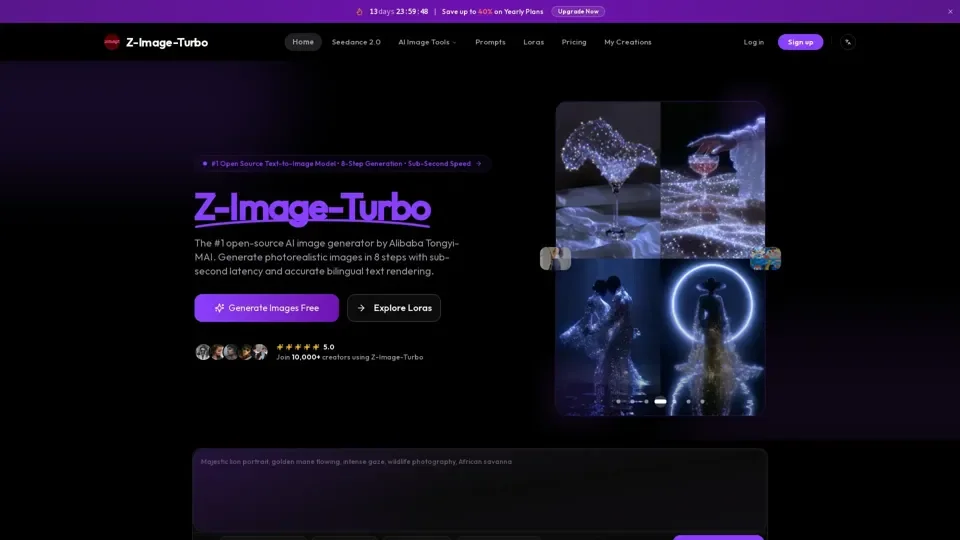Click the #1 Open Source announcement pill

pyautogui.click(x=342, y=163)
